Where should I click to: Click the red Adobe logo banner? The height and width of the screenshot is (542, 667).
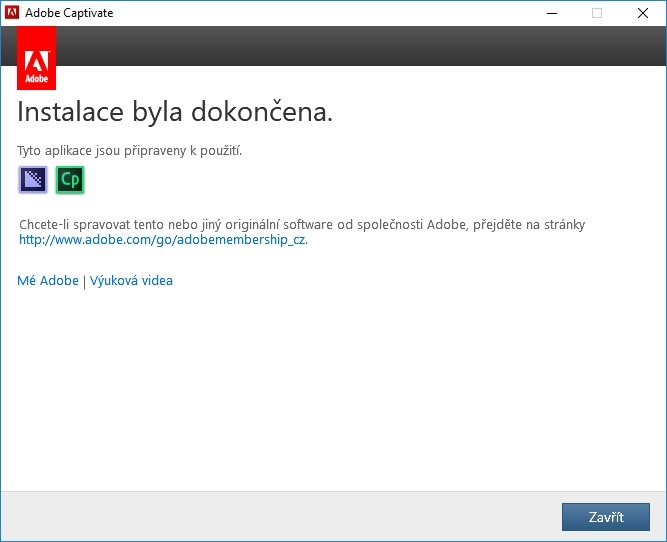point(36,58)
